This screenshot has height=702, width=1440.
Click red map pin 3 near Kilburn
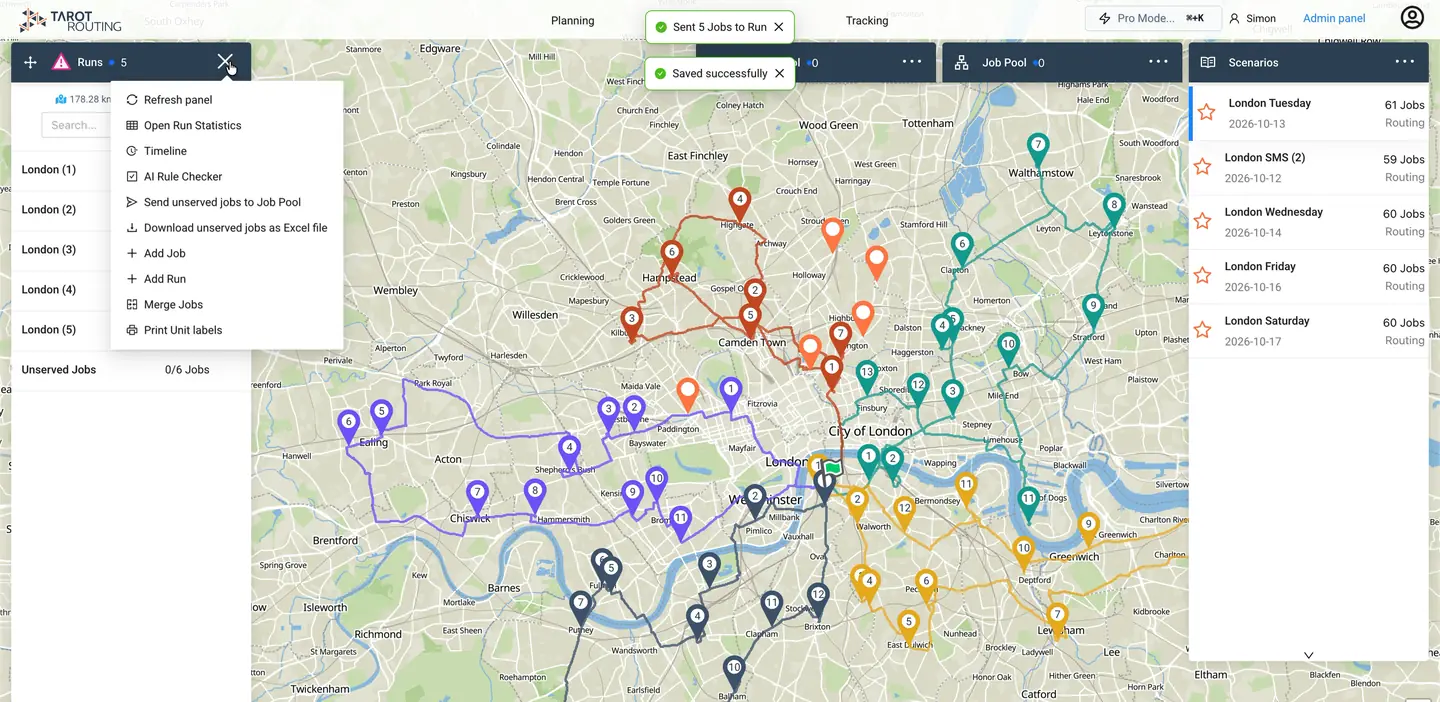click(x=631, y=323)
